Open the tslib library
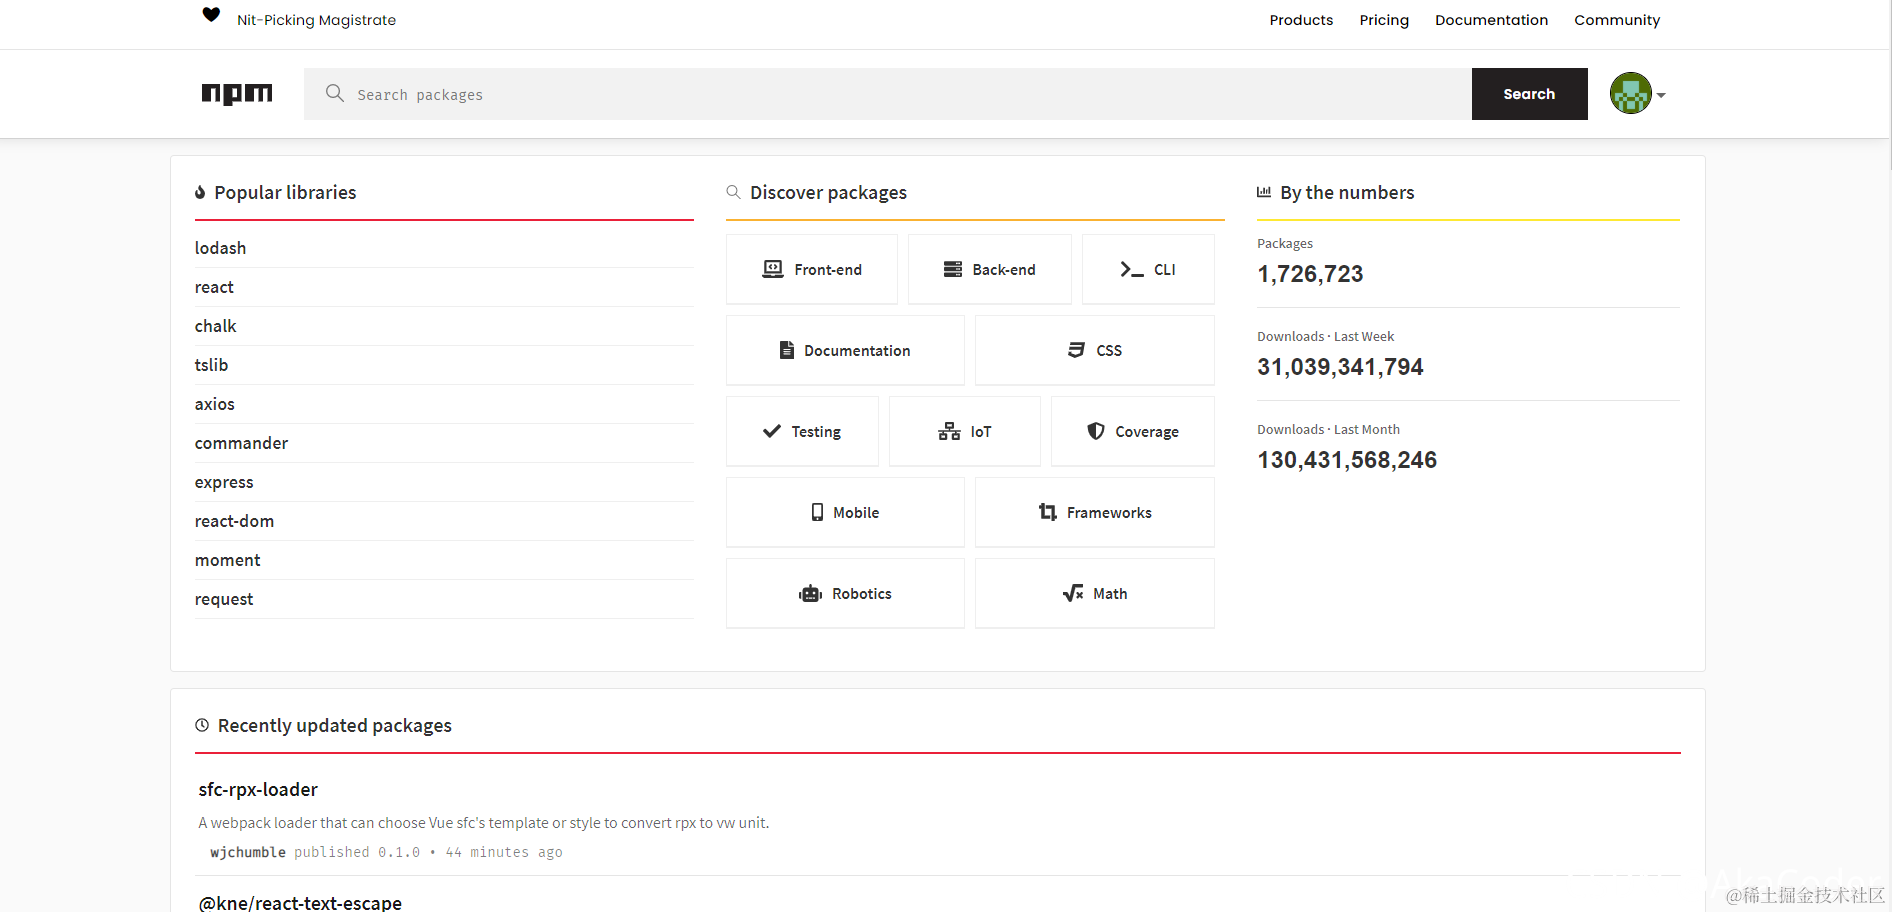This screenshot has height=912, width=1892. (211, 365)
